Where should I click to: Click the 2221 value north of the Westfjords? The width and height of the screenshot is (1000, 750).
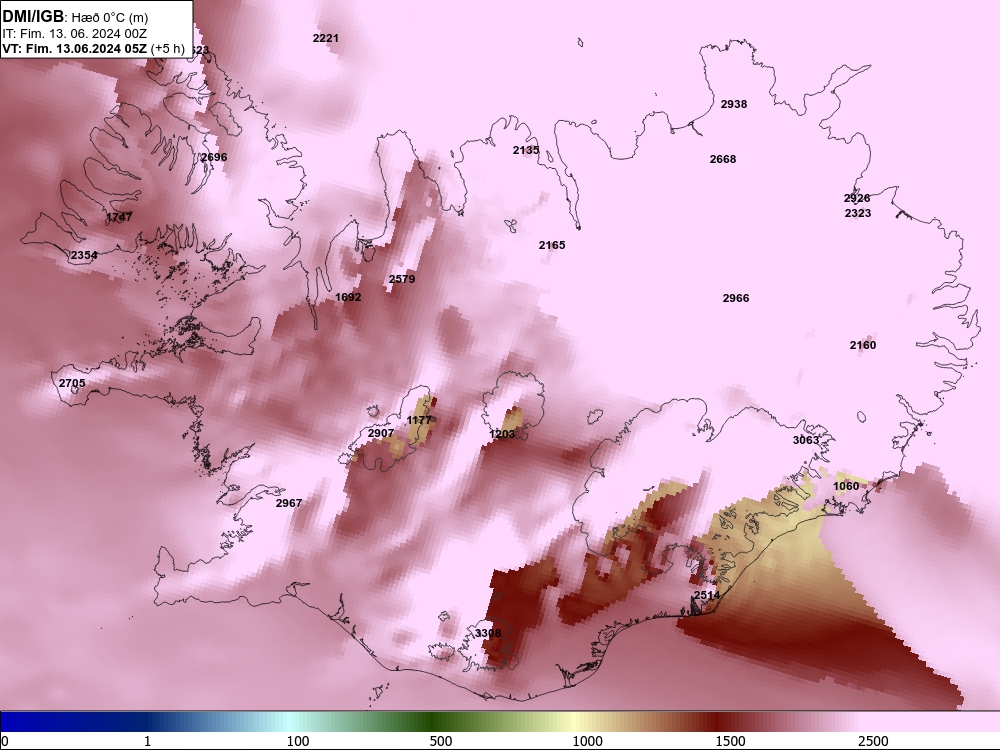[326, 38]
